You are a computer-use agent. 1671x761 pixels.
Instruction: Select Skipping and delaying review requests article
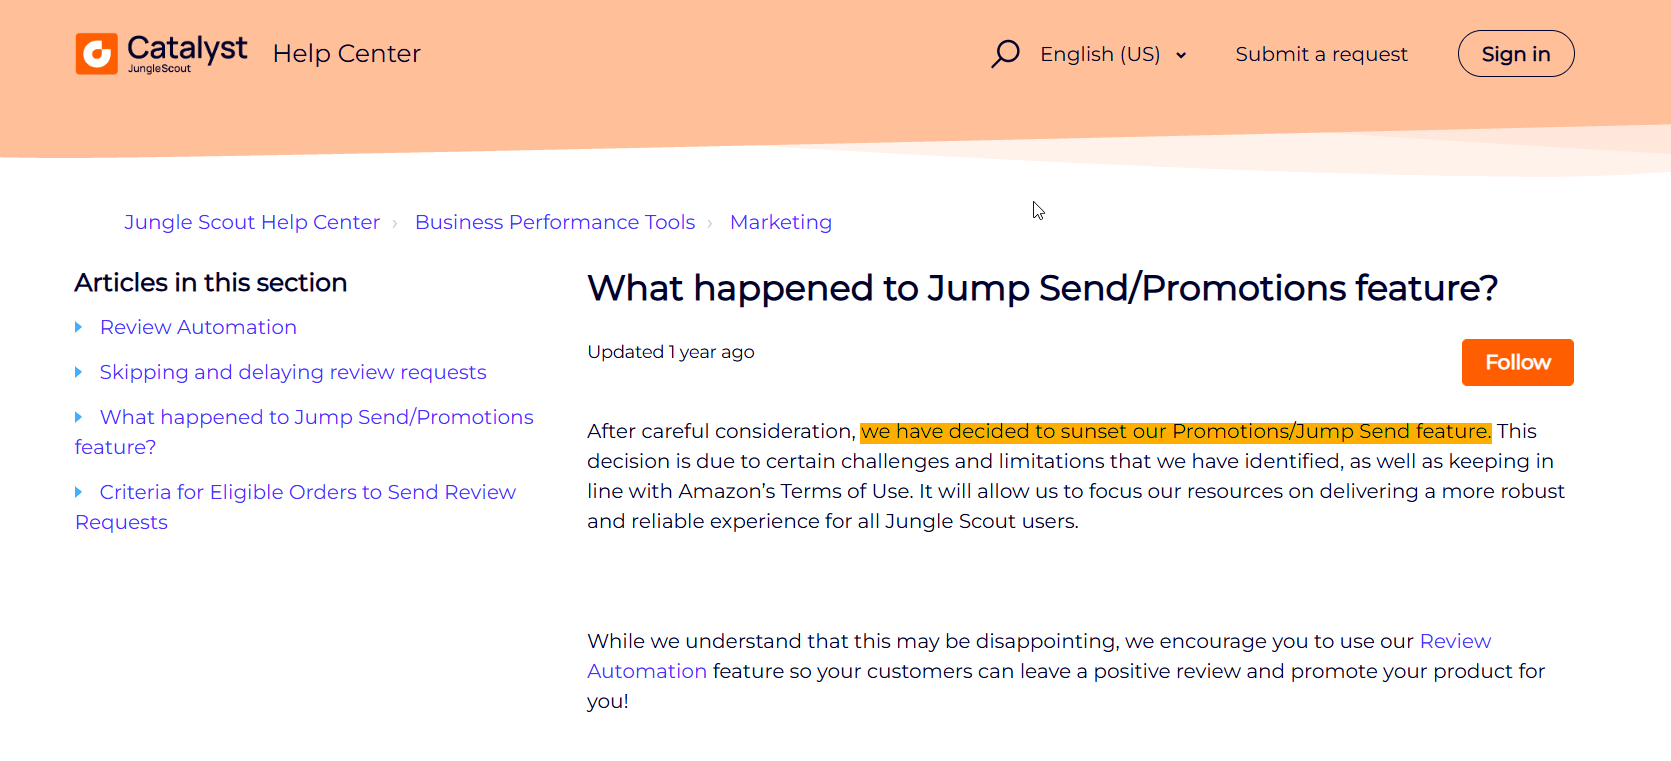coord(293,372)
